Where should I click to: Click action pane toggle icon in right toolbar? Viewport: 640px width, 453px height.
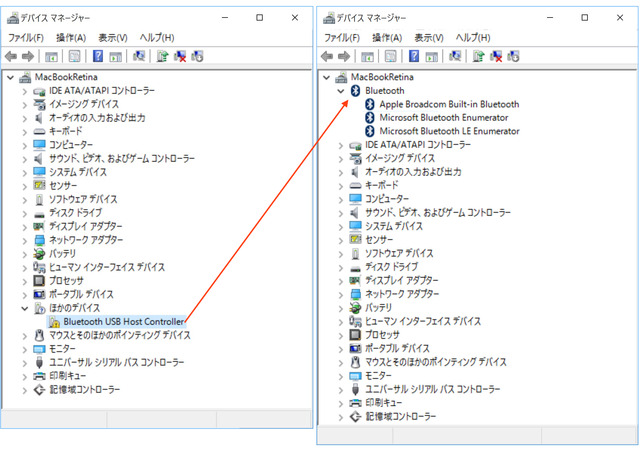coord(432,56)
